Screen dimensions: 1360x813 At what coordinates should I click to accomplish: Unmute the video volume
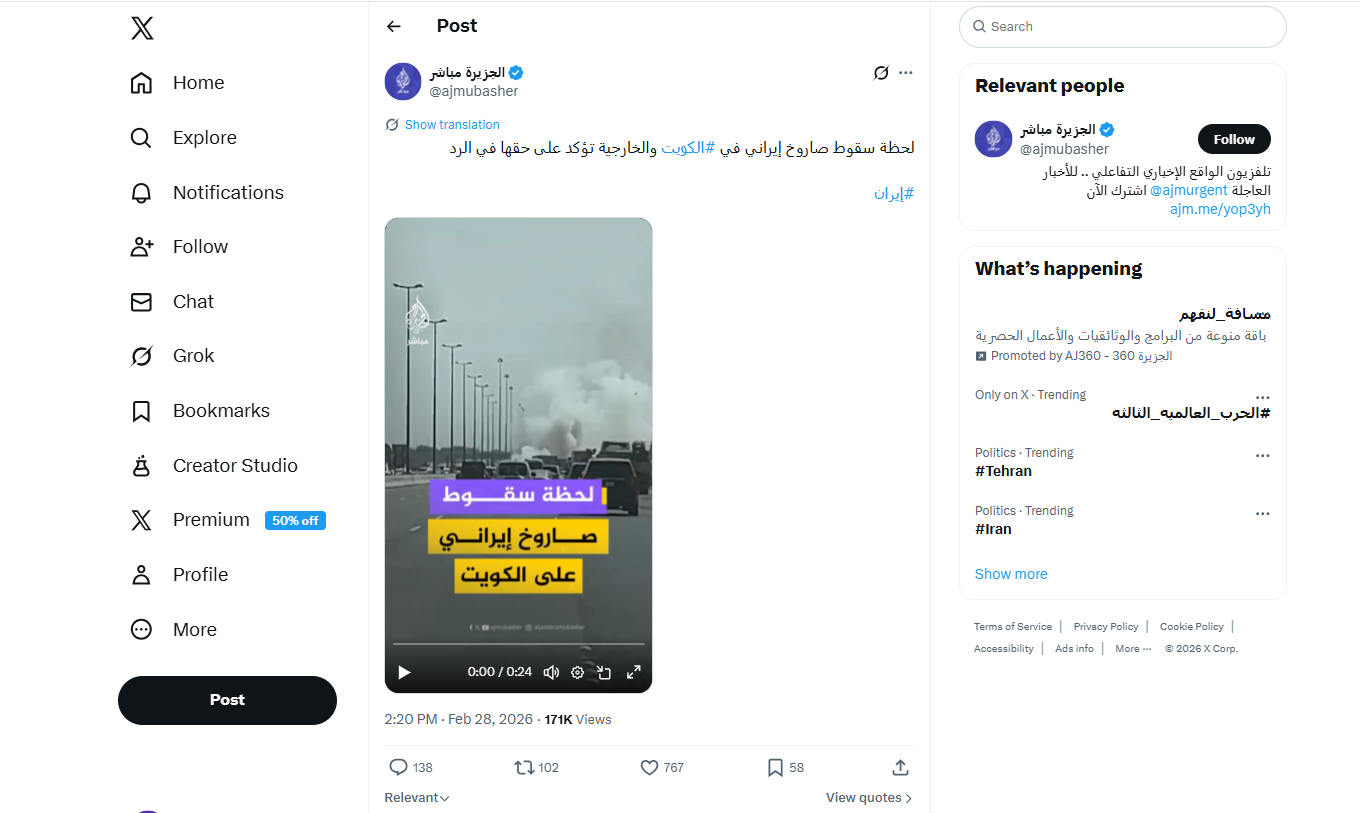coord(550,672)
